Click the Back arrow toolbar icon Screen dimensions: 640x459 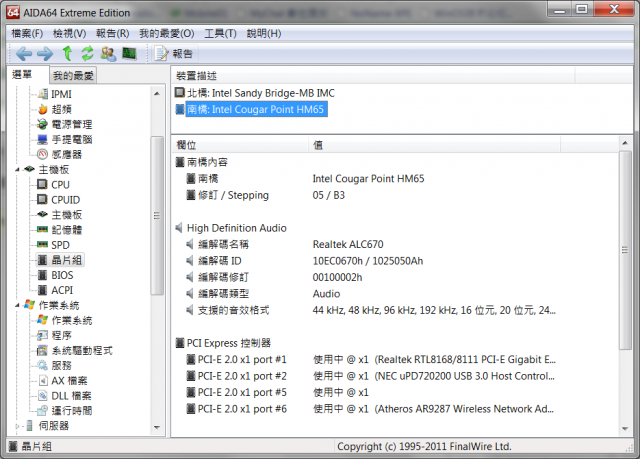24,53
